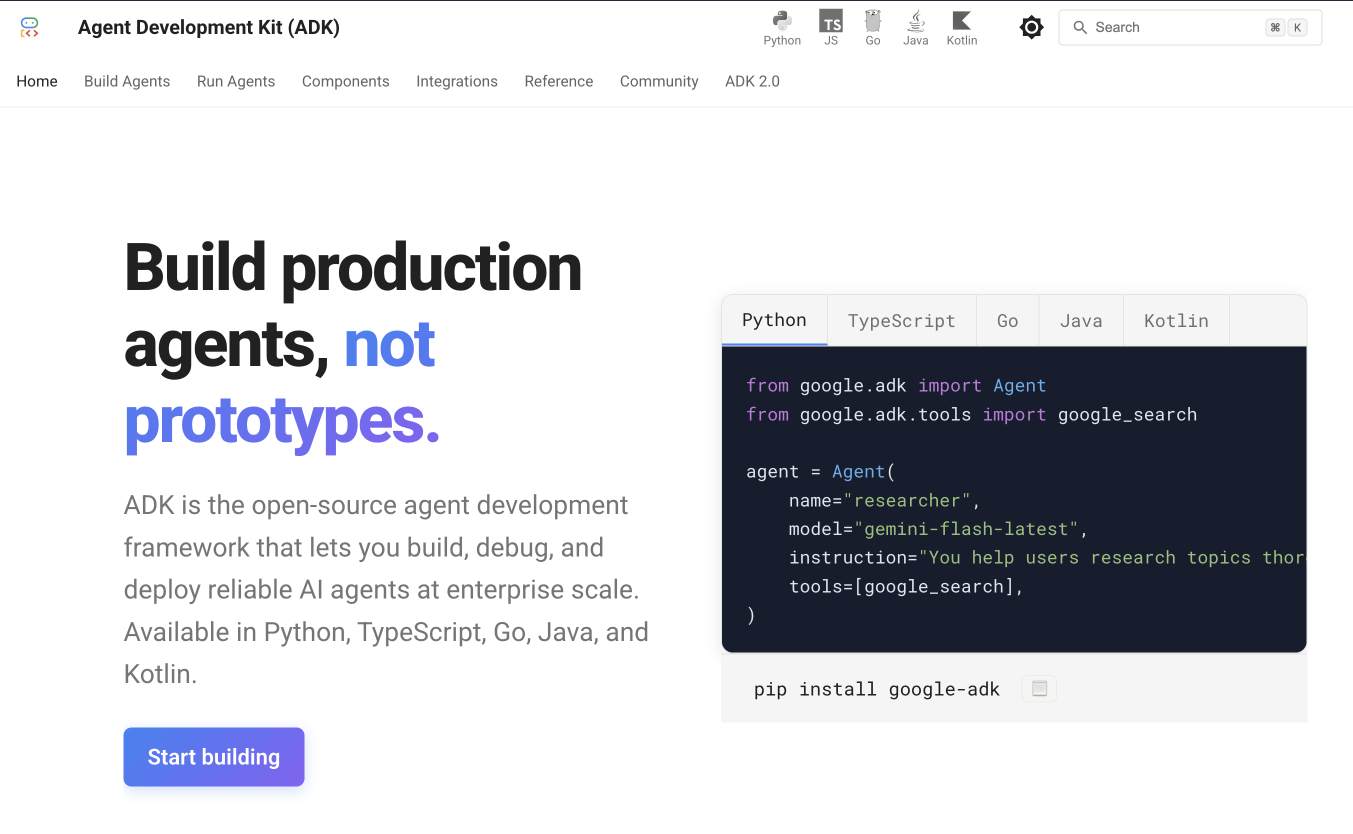Switch code sample to Python tab
Viewport: 1353px width, 834px height.
tap(774, 320)
